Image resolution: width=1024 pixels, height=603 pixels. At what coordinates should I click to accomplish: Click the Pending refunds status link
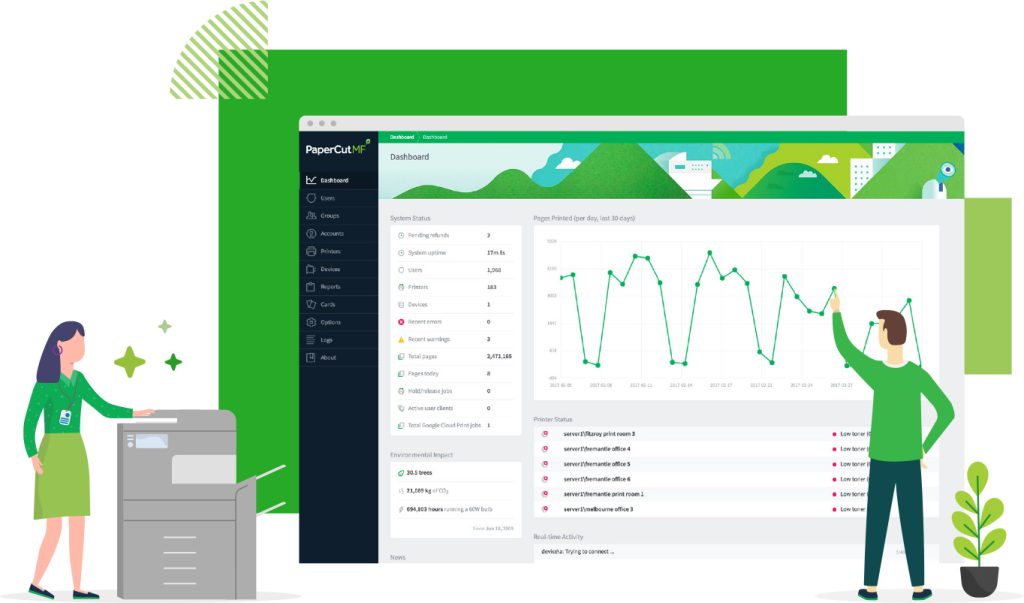pos(428,235)
